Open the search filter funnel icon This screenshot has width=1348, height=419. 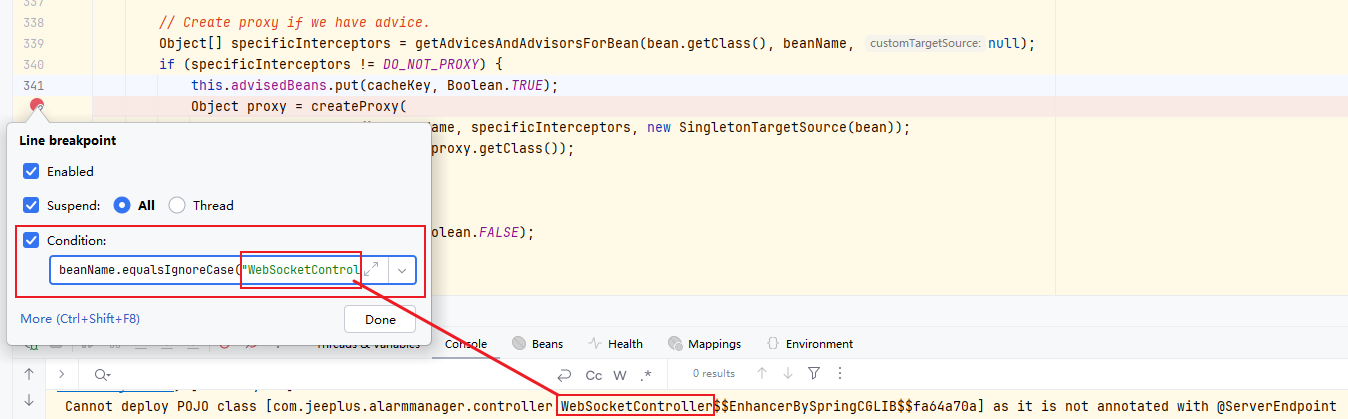pyautogui.click(x=814, y=374)
